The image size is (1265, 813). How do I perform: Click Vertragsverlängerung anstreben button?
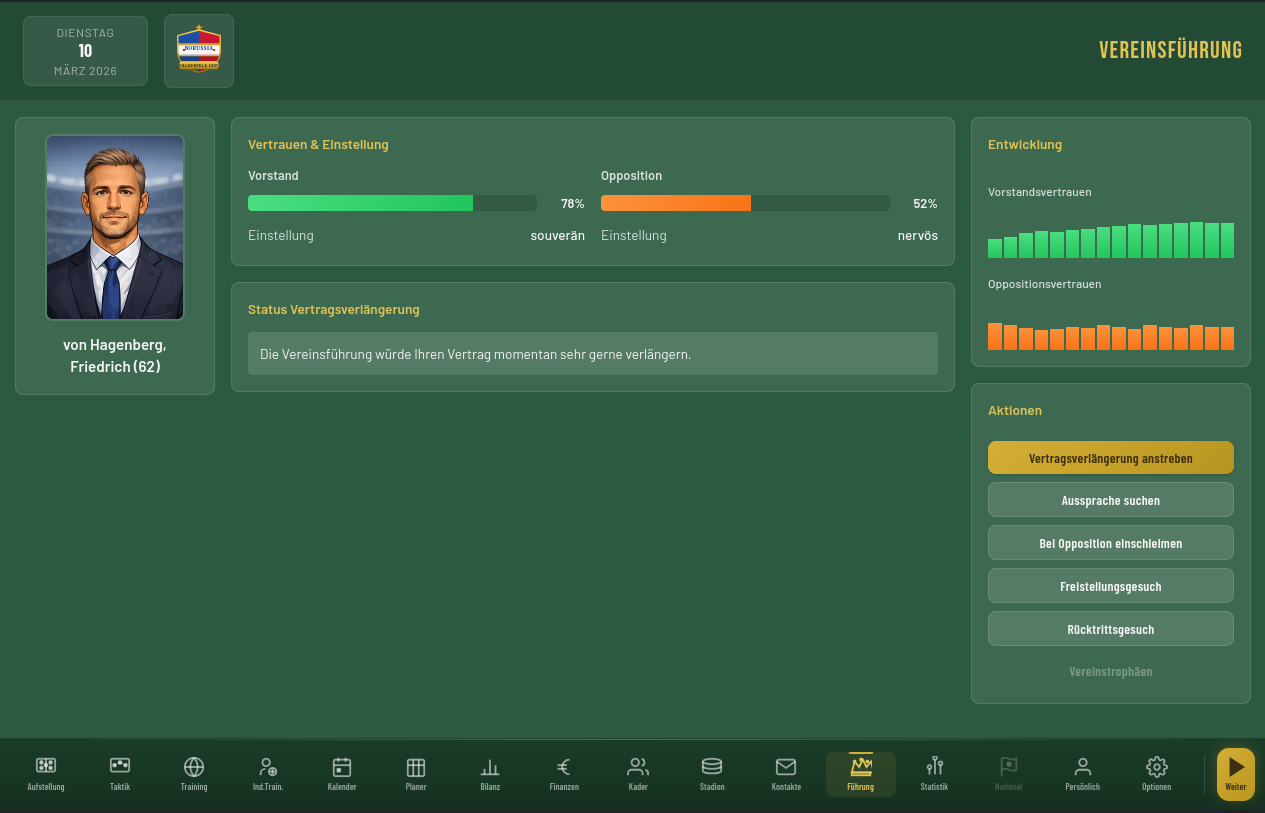[1111, 458]
